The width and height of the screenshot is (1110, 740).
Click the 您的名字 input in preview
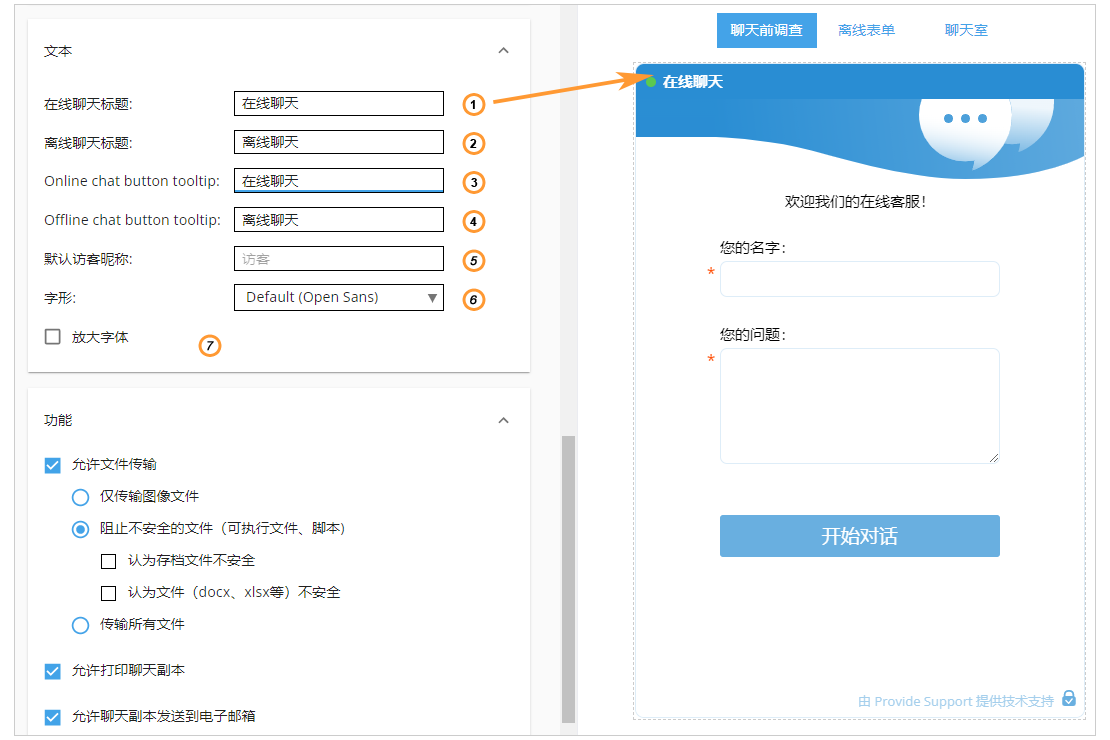(x=859, y=279)
